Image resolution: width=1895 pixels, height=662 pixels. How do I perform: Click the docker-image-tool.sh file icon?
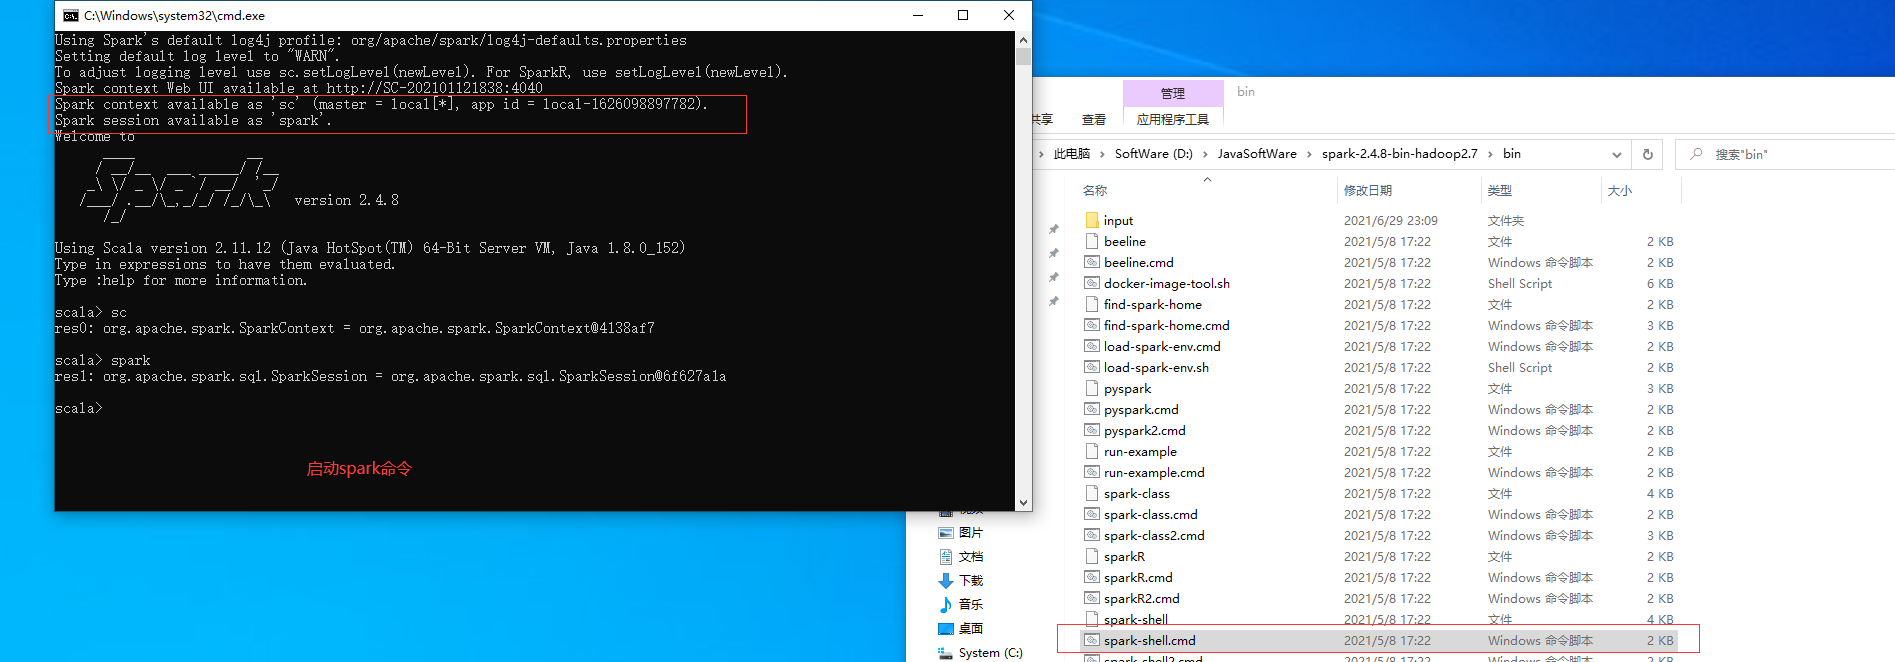click(1092, 283)
